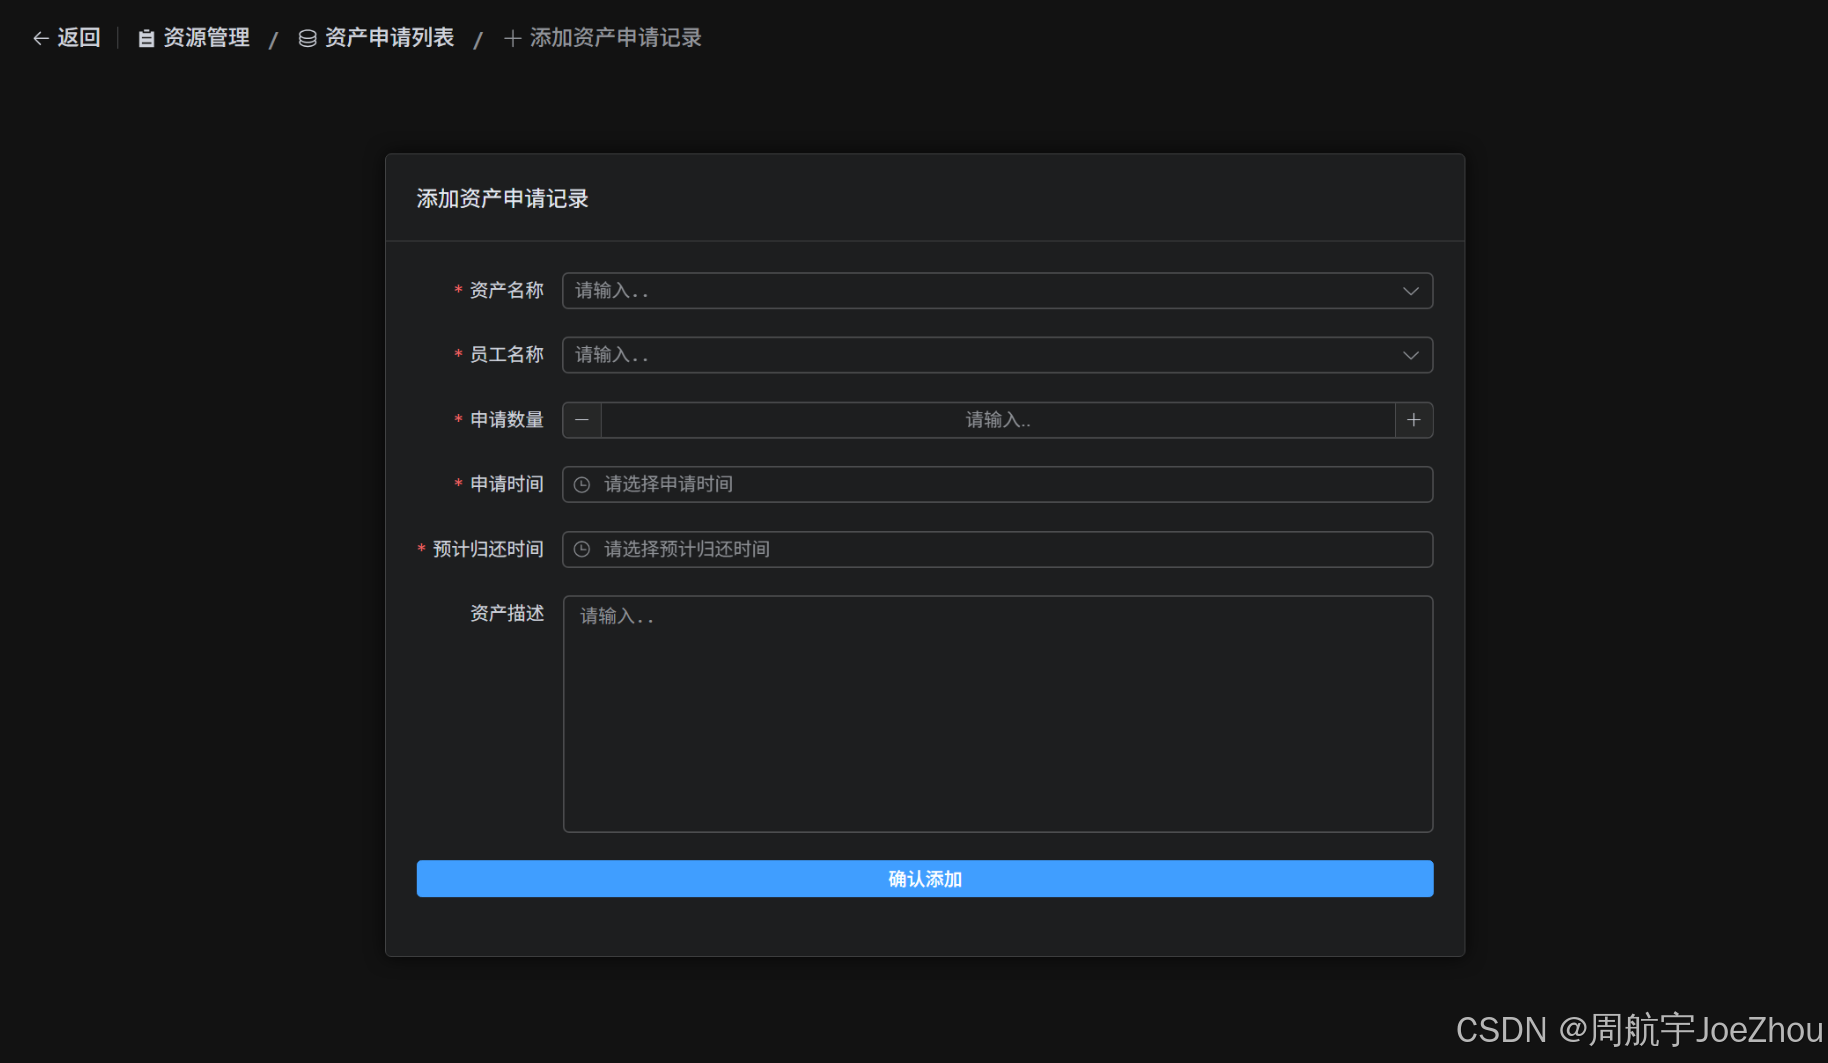Click the 员工名称 field label
1828x1063 pixels.
(x=507, y=354)
